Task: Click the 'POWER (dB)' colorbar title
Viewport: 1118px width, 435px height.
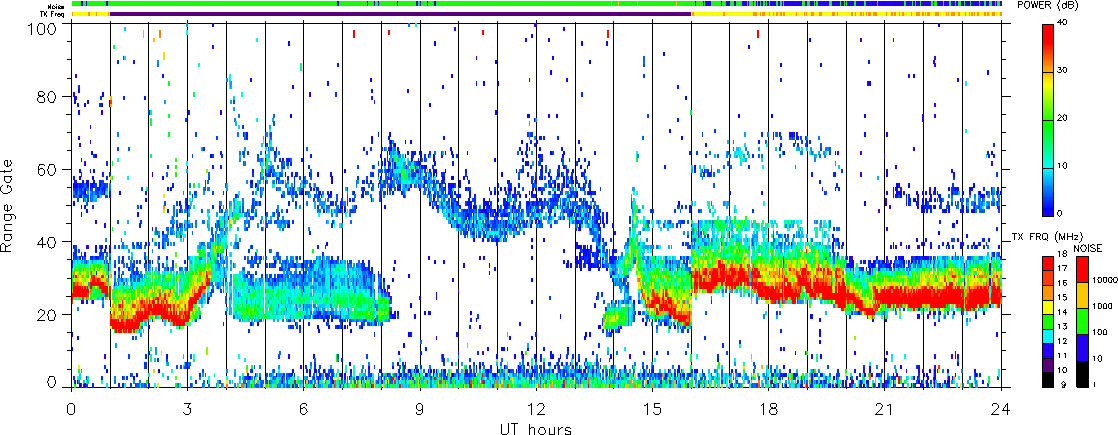Action: 1047,6
